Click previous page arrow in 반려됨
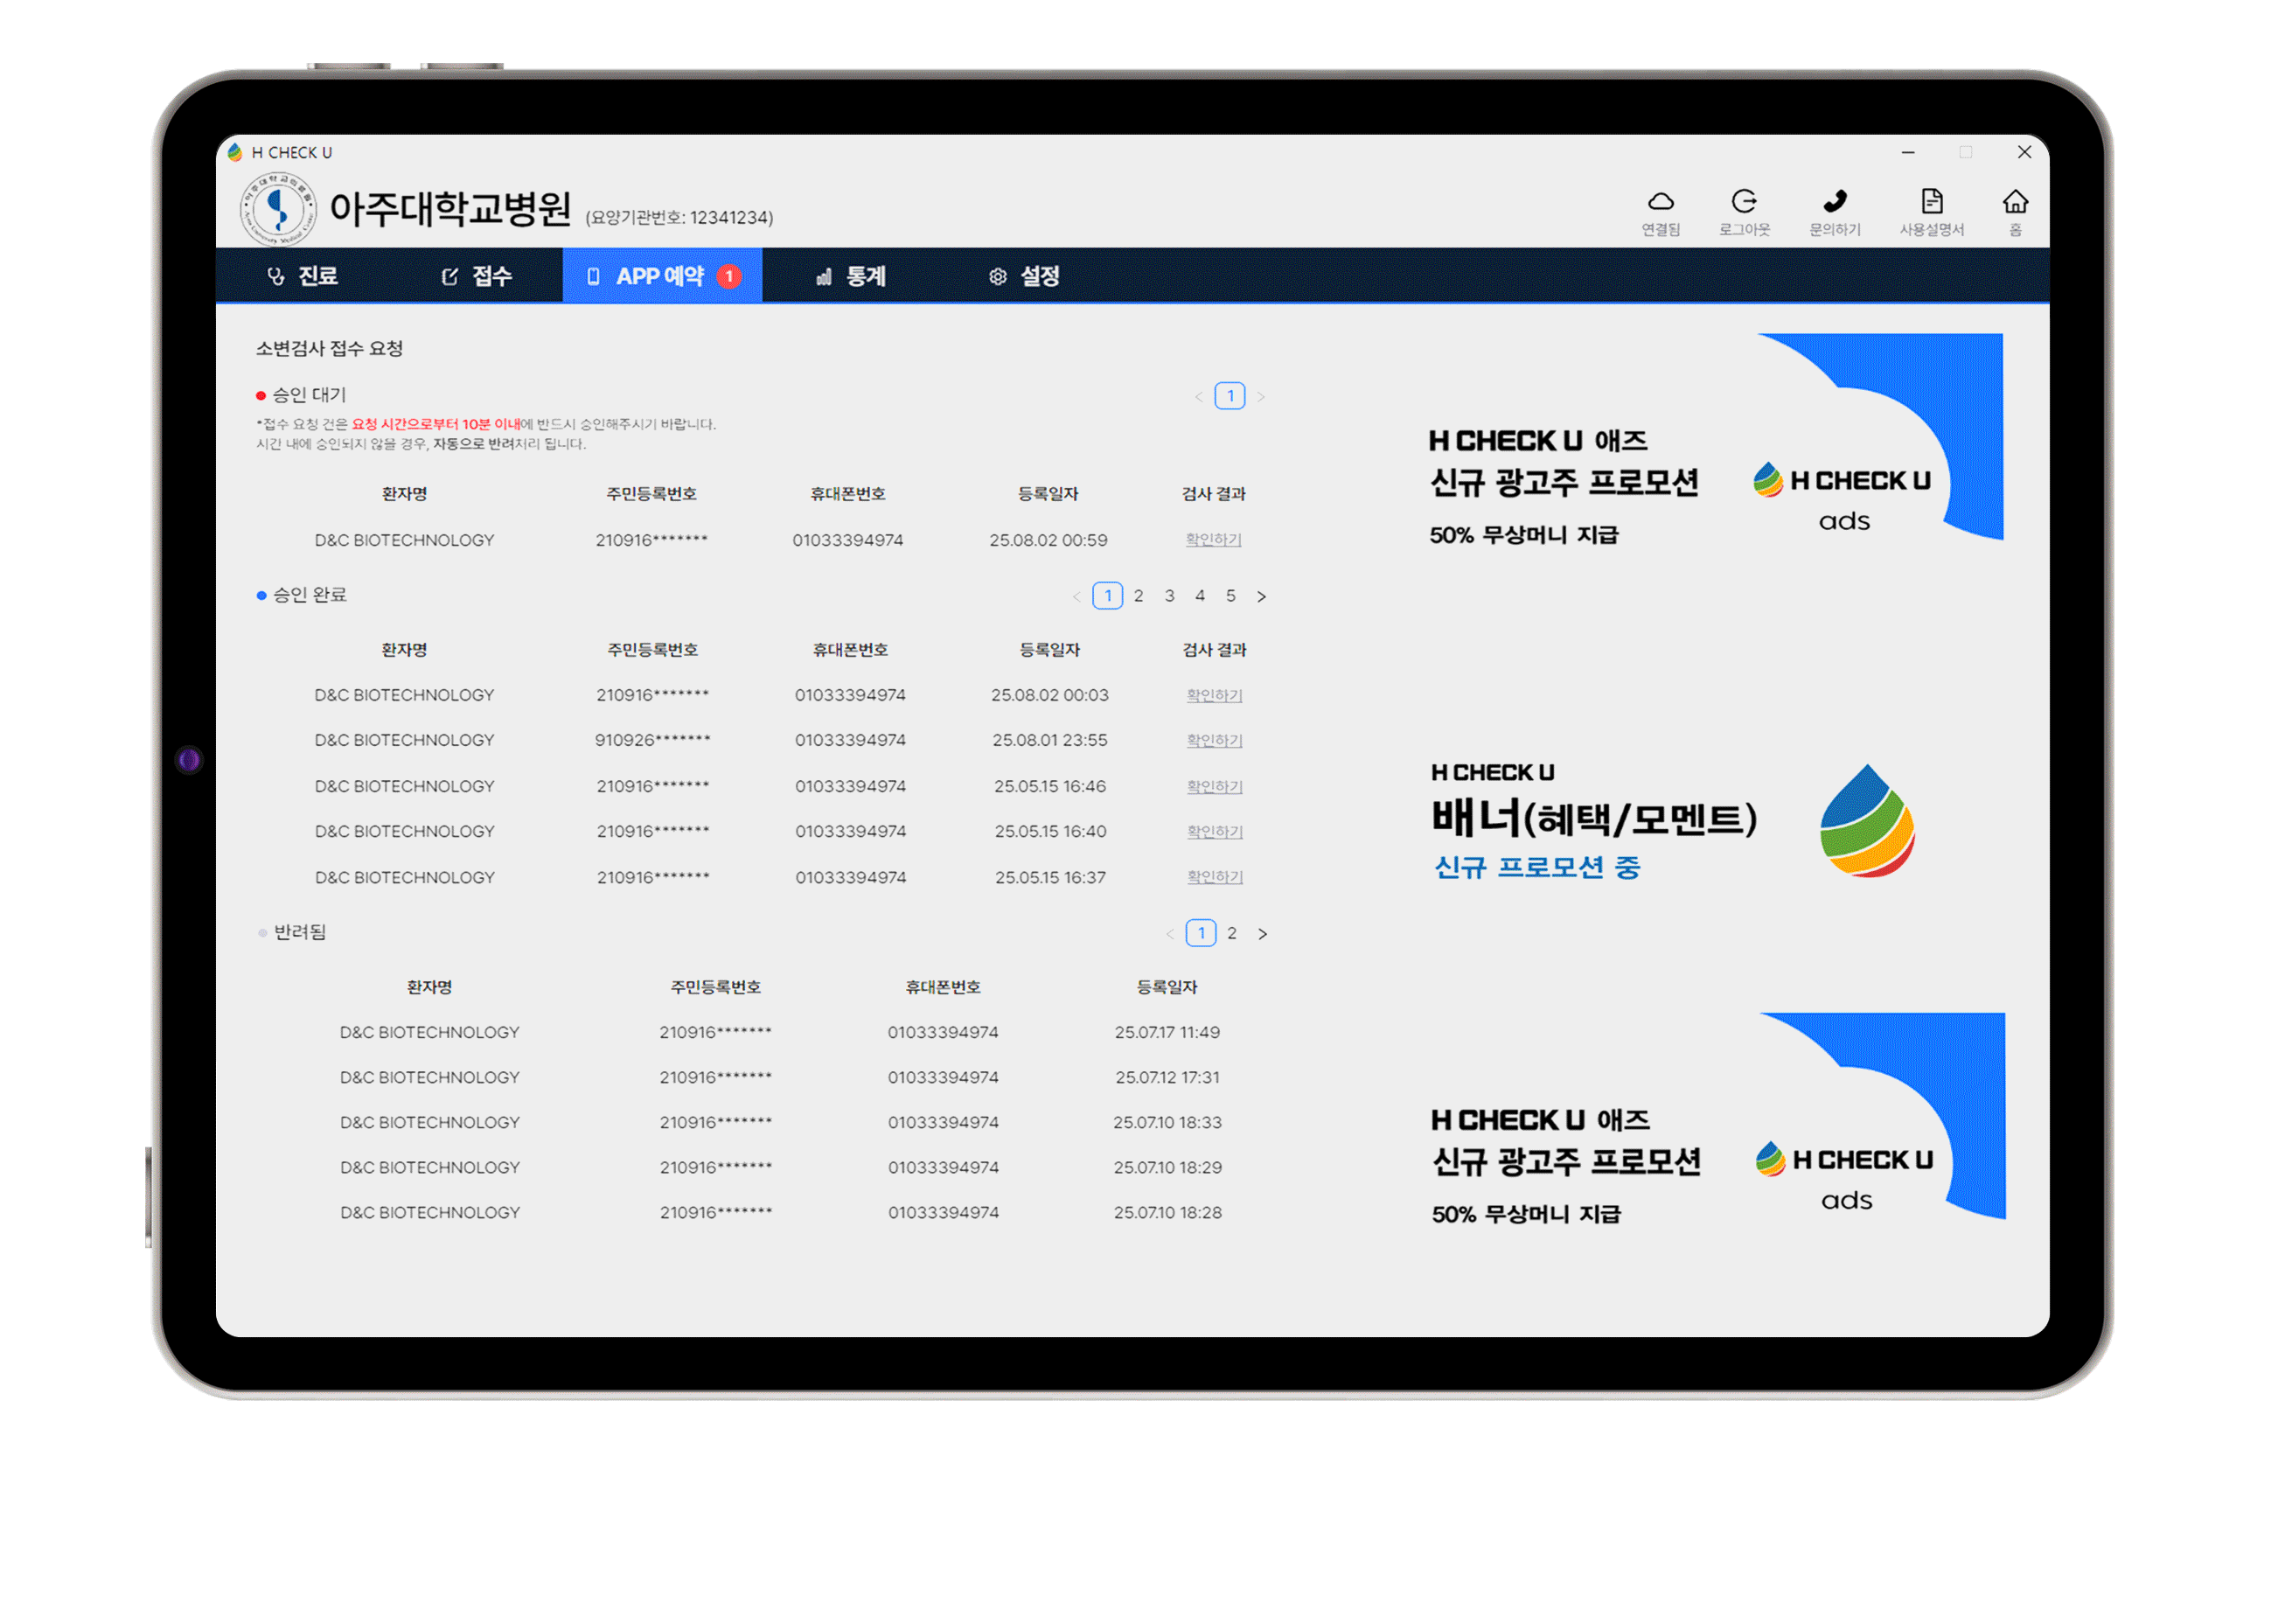 (x=1170, y=934)
